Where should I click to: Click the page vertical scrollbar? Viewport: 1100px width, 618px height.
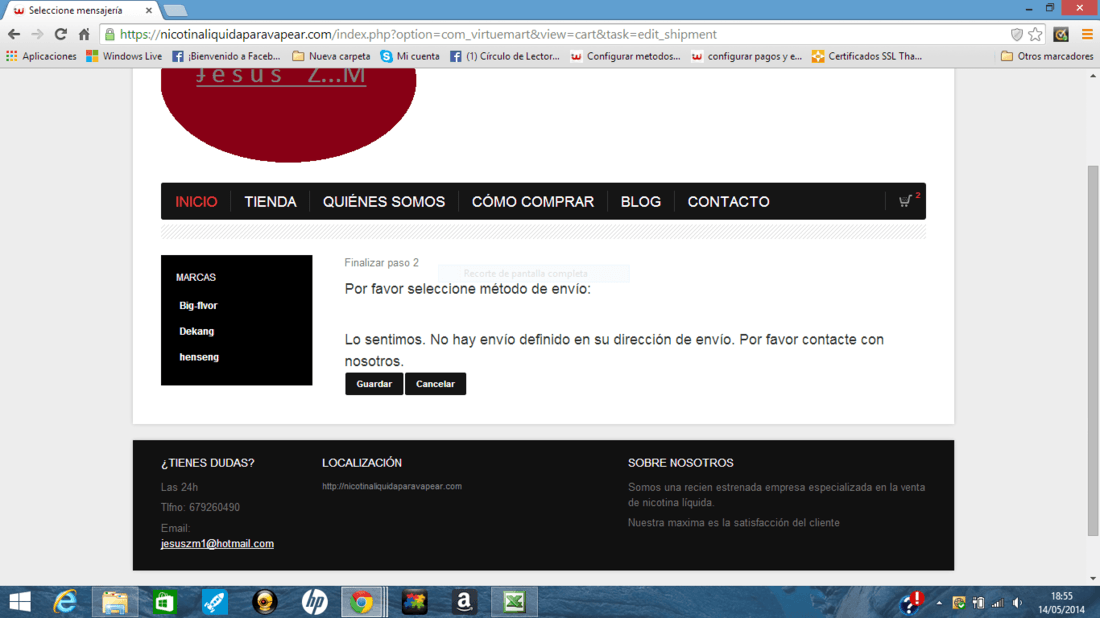pos(1093,351)
